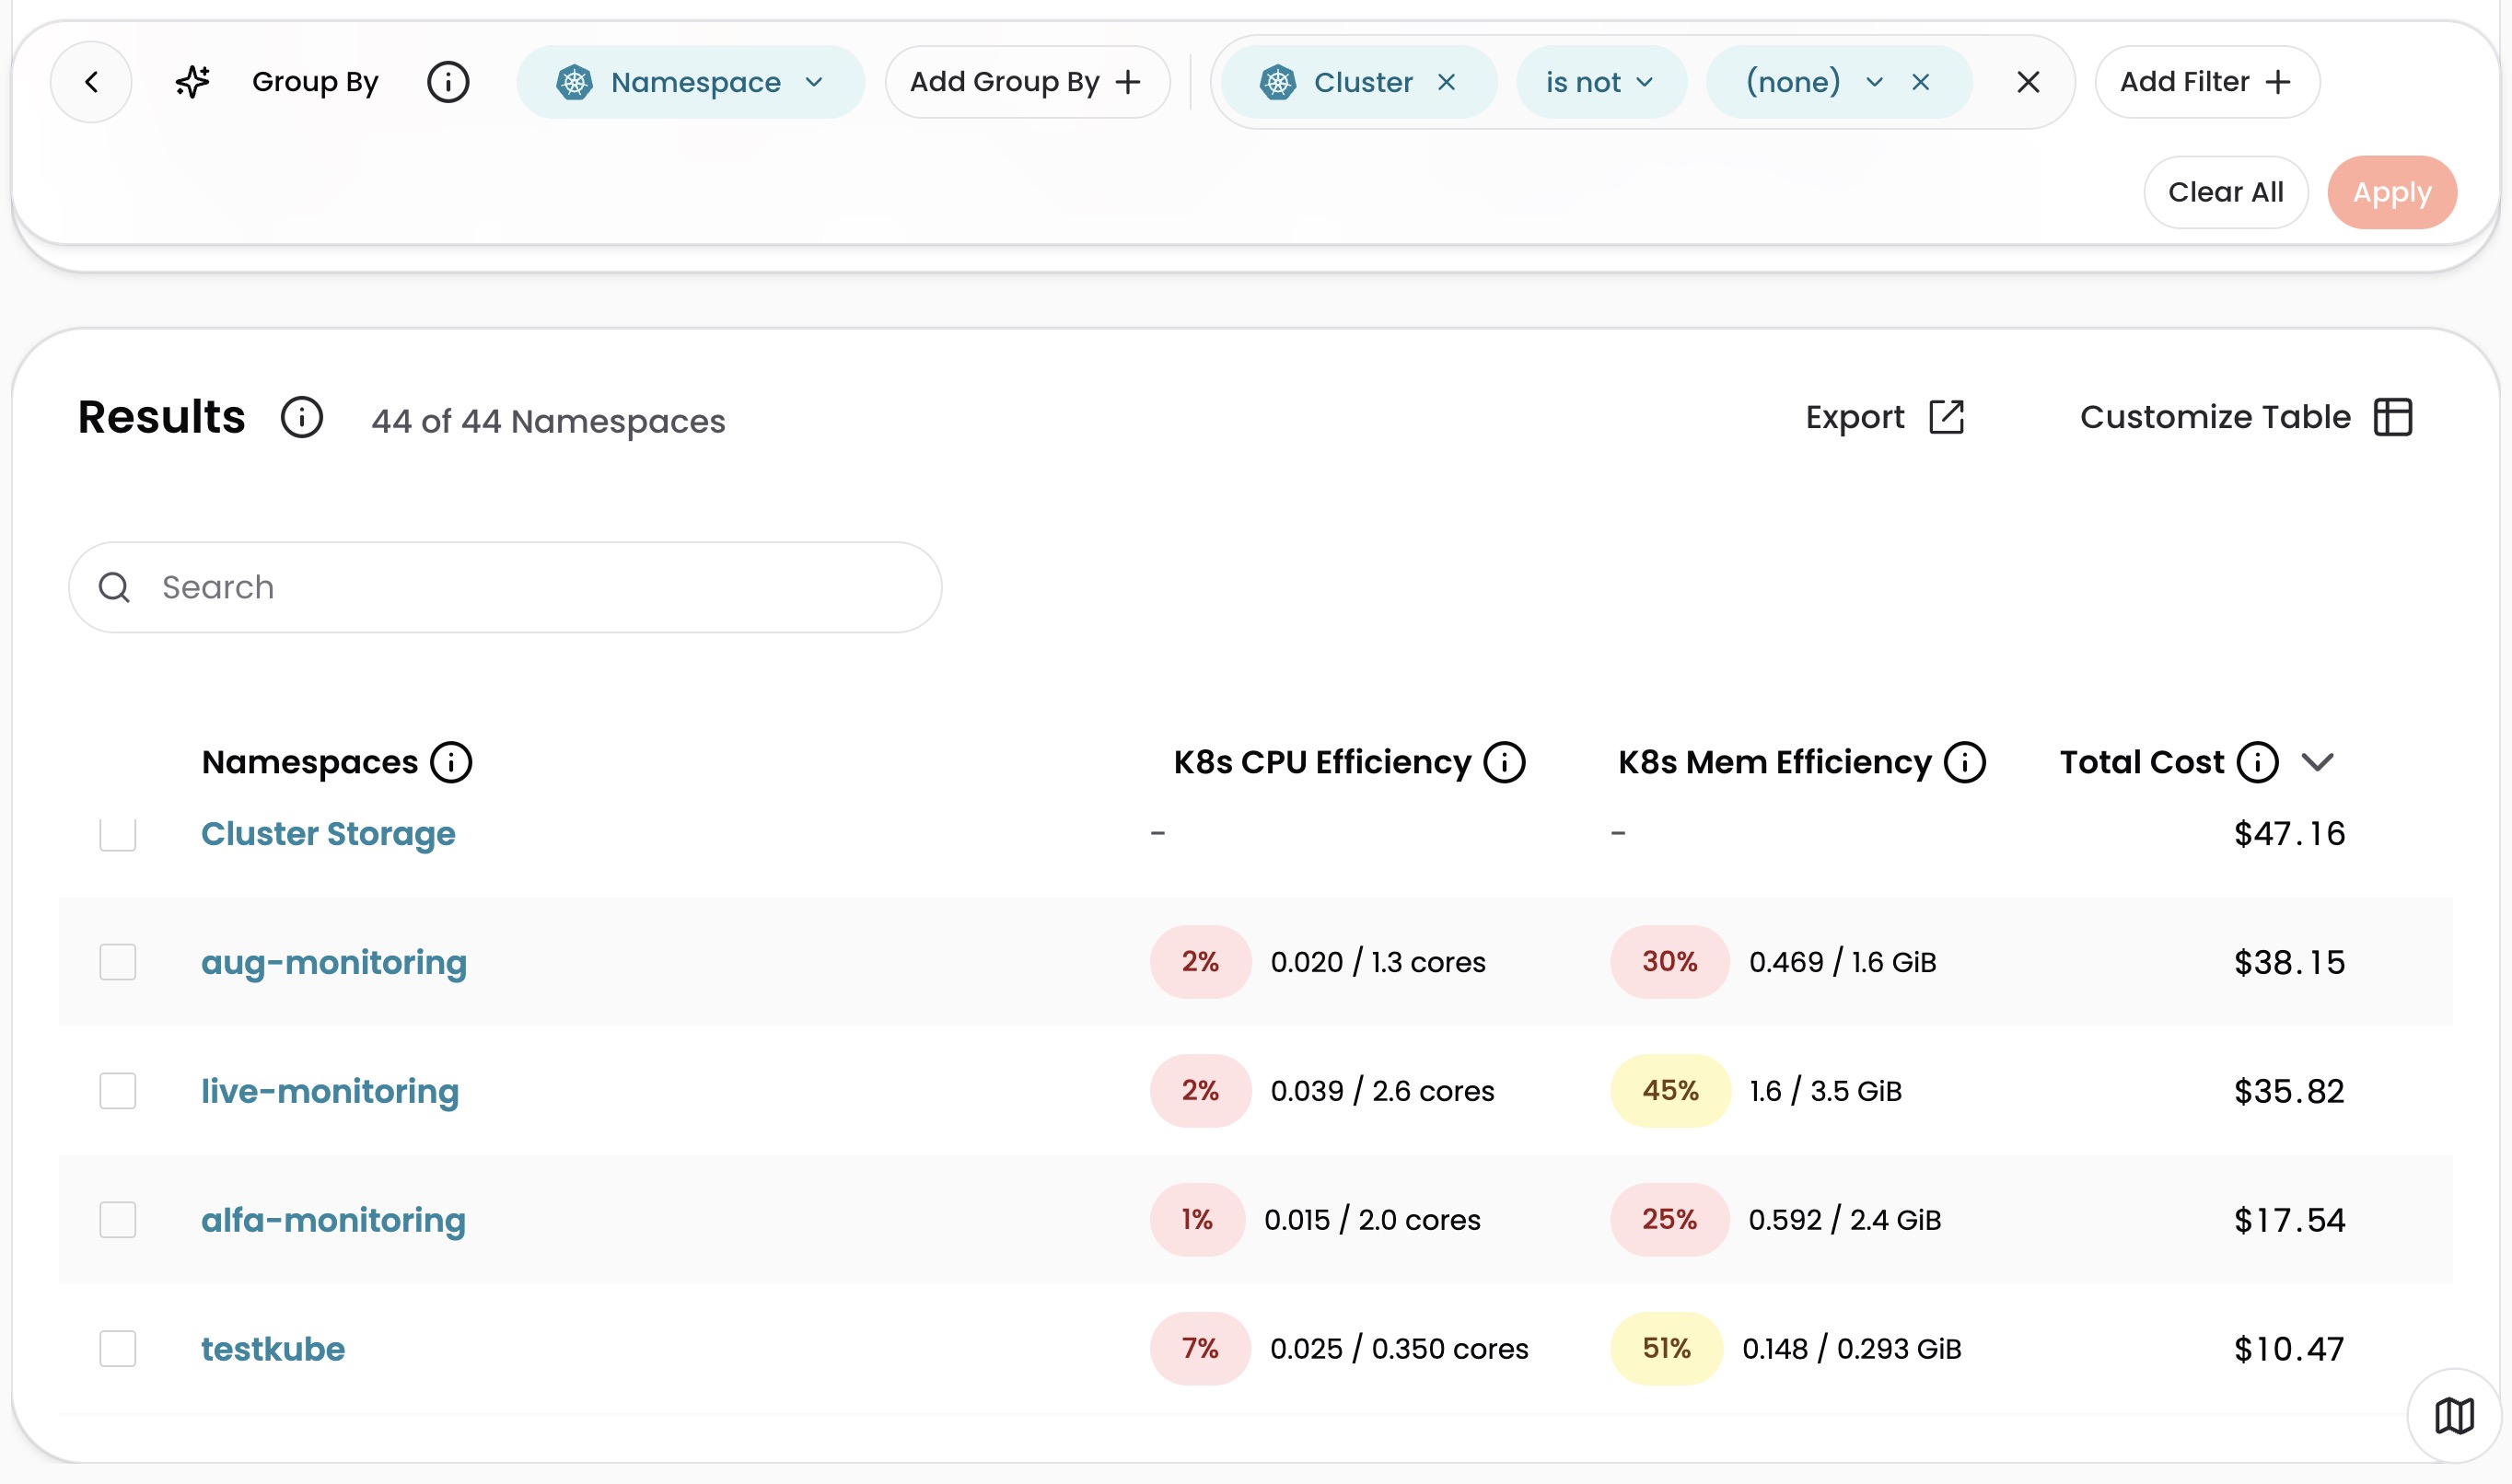The height and width of the screenshot is (1484, 2512).
Task: Click the plus icon in Add Group By
Action: pos(1128,82)
